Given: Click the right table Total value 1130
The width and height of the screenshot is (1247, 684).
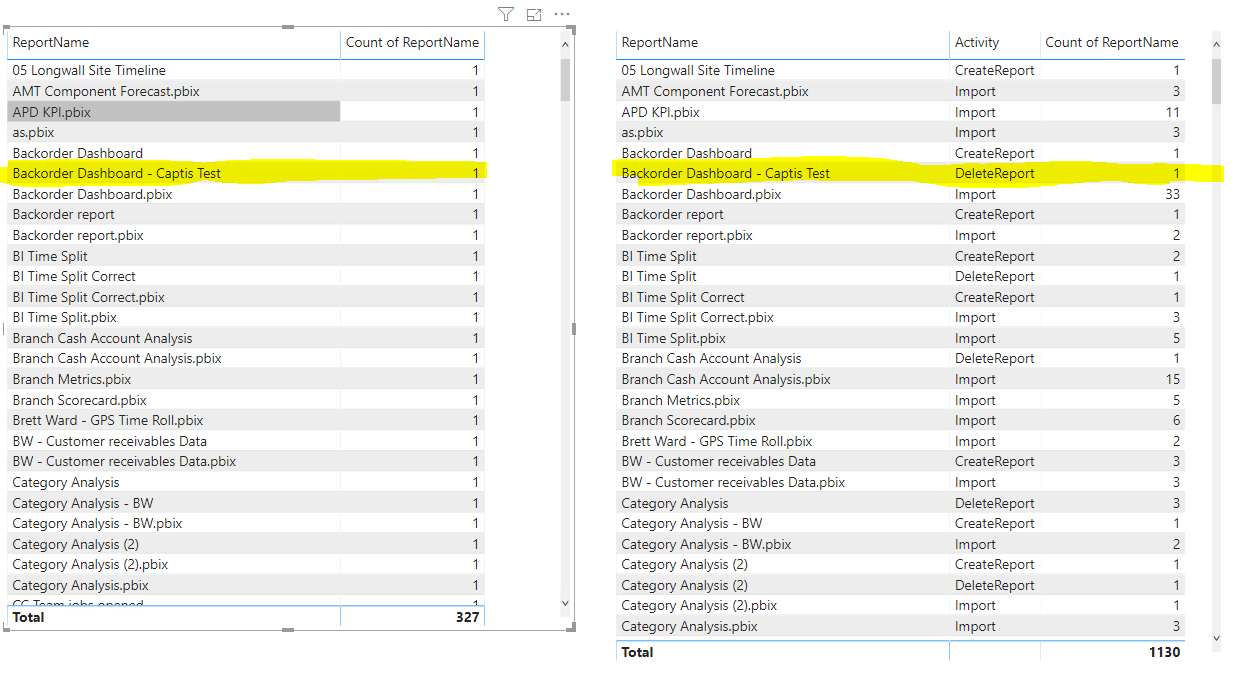Looking at the screenshot, I should (x=1164, y=652).
